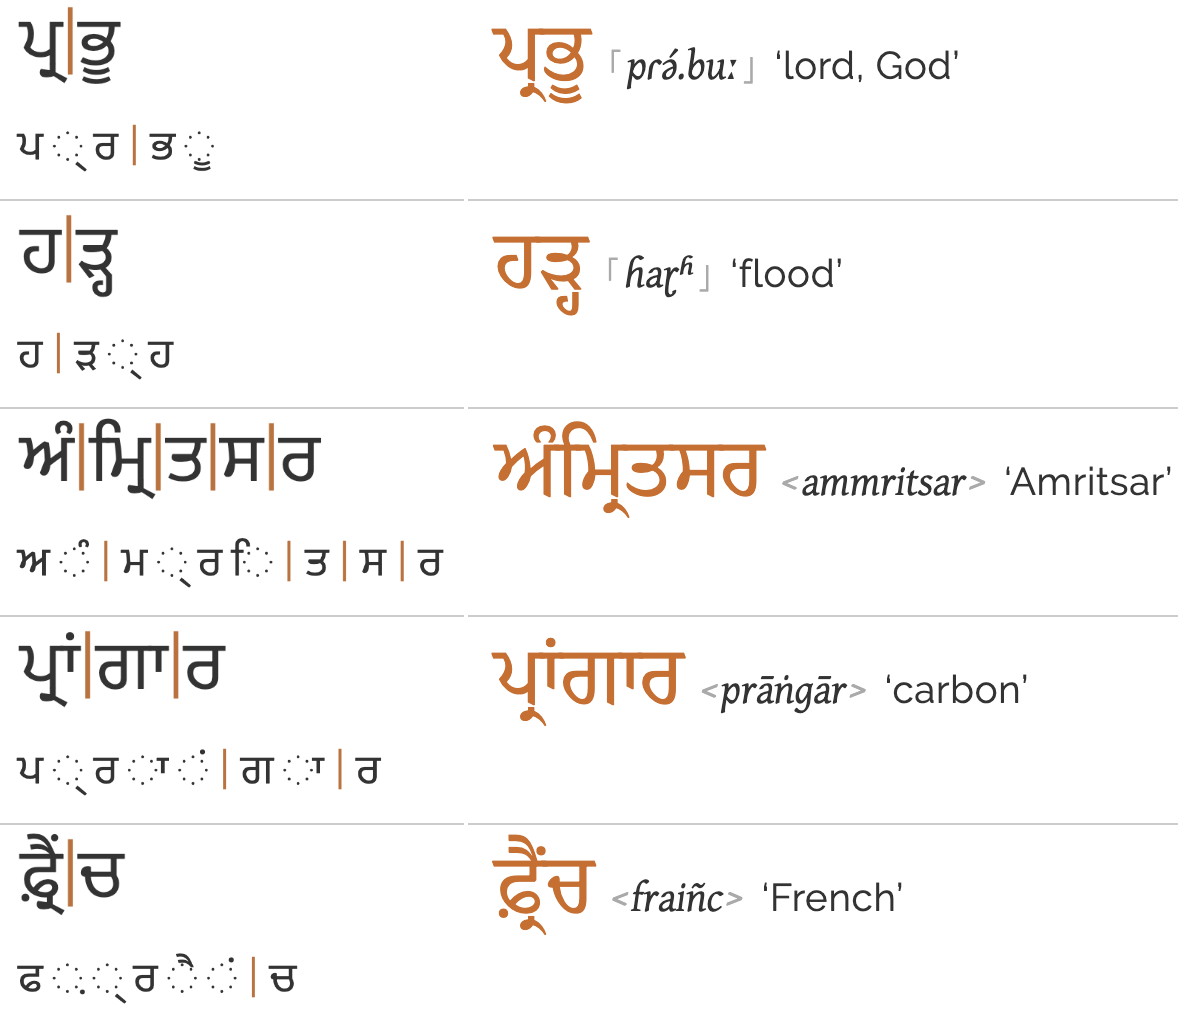Click the 'flood' translation text
Screen dimensions: 1178x1028
[786, 274]
